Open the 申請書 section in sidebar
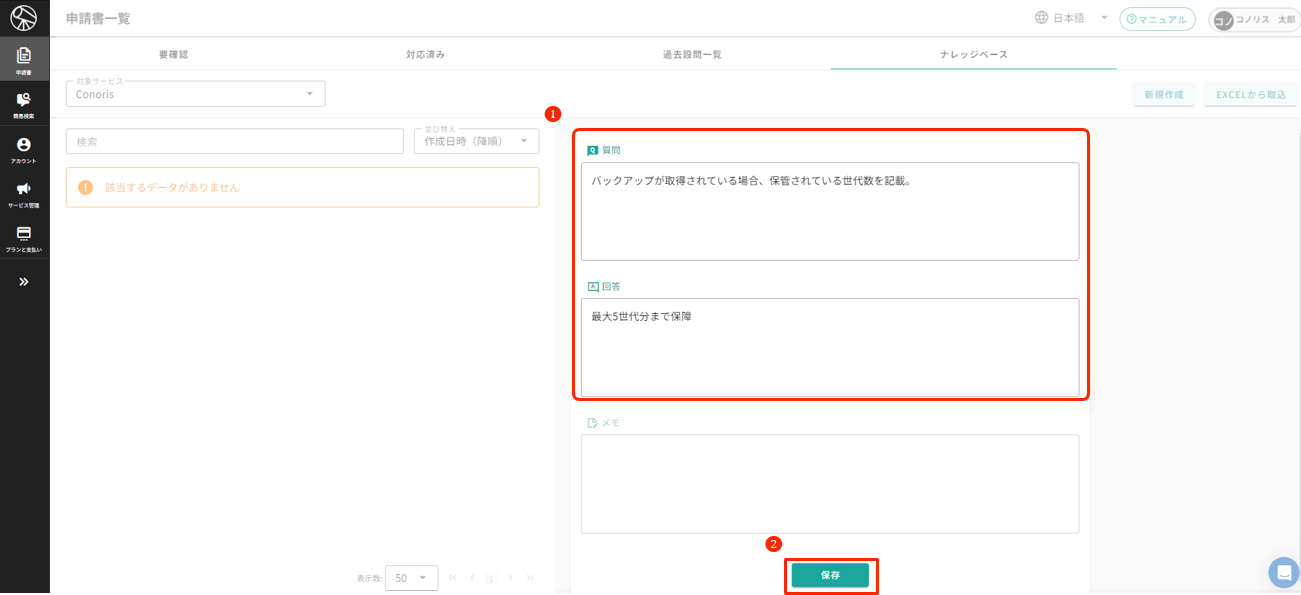This screenshot has width=1301, height=595. pyautogui.click(x=24, y=59)
